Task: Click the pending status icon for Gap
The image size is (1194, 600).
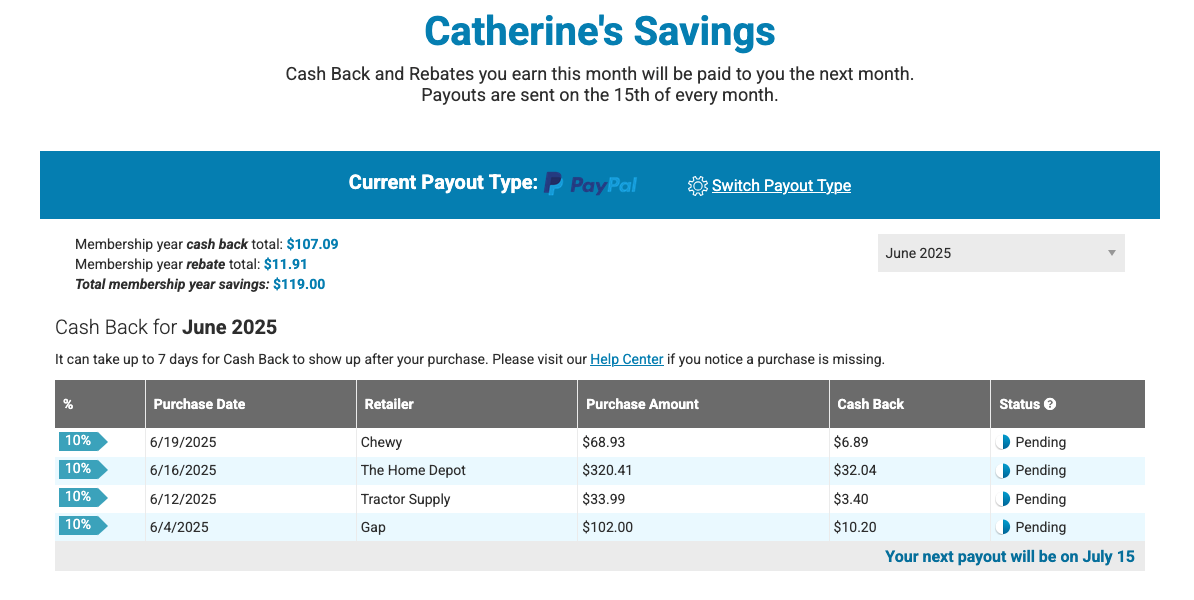Action: point(1004,527)
